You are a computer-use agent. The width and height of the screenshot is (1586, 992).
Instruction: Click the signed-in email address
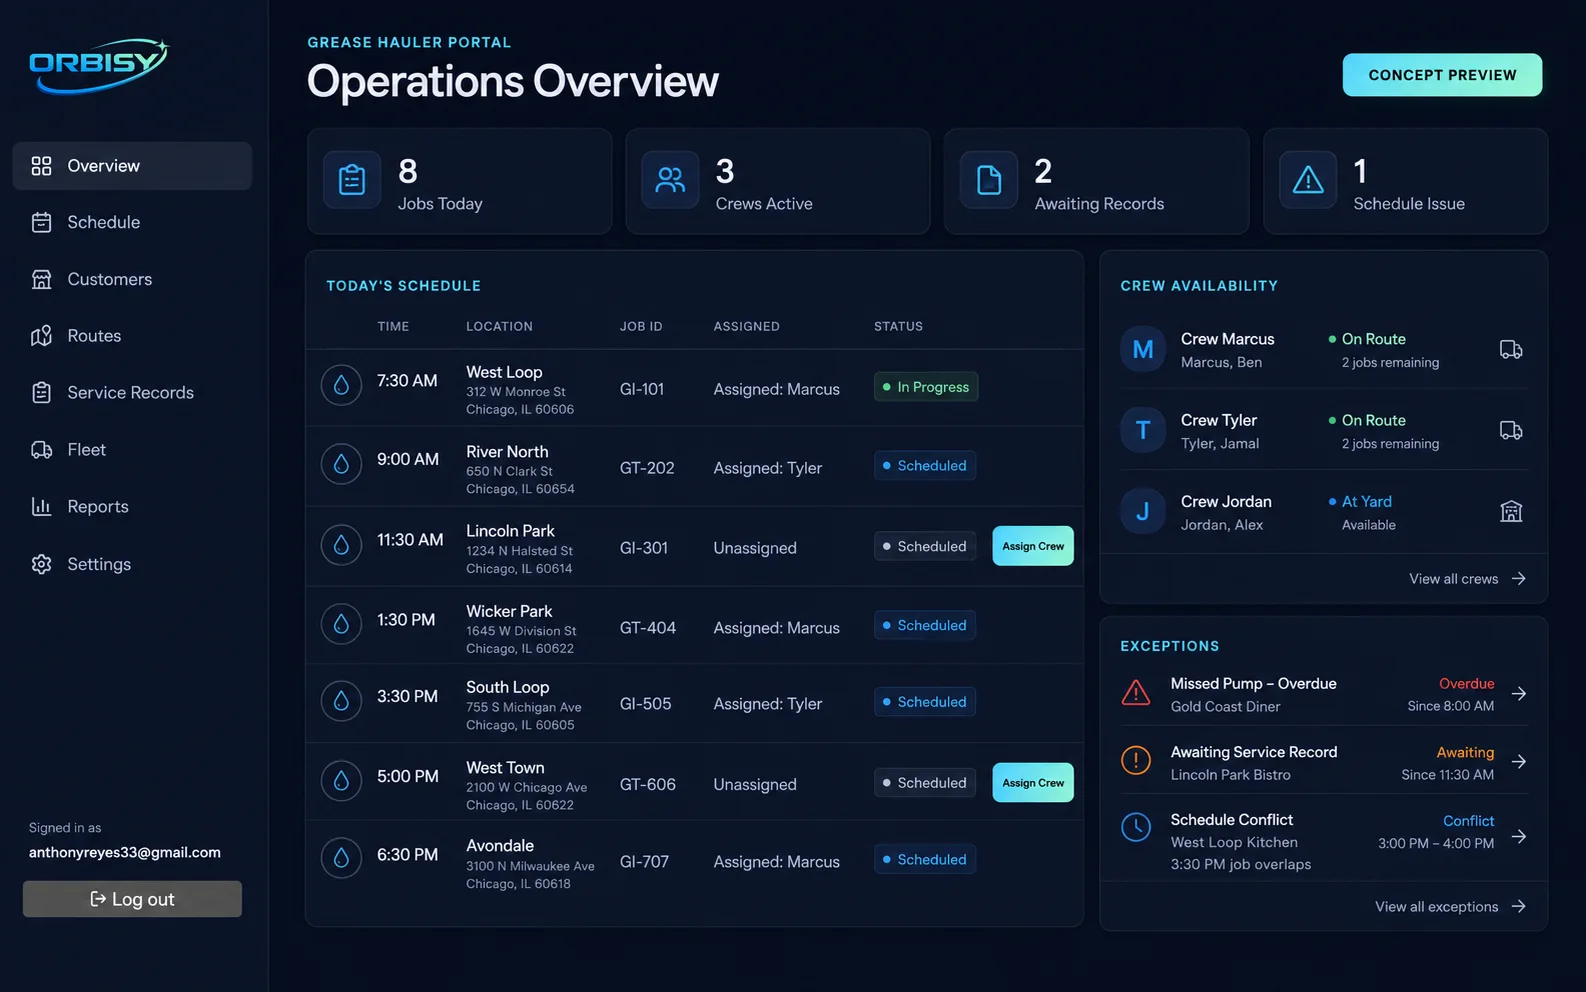[125, 853]
